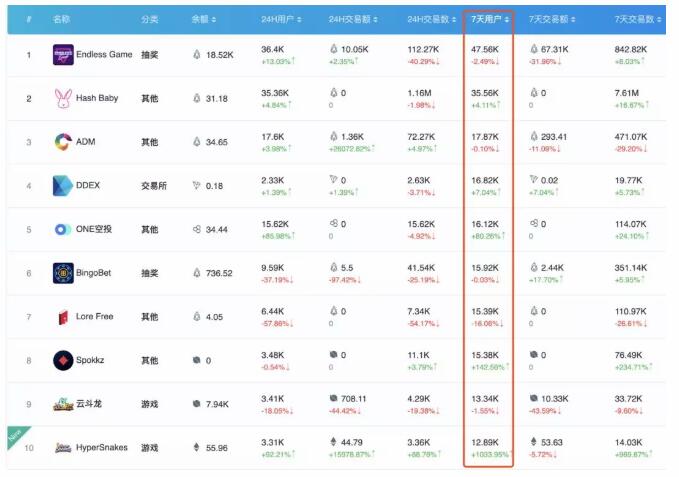
Task: Click 112.27K 24H transactions value
Action: (423, 49)
